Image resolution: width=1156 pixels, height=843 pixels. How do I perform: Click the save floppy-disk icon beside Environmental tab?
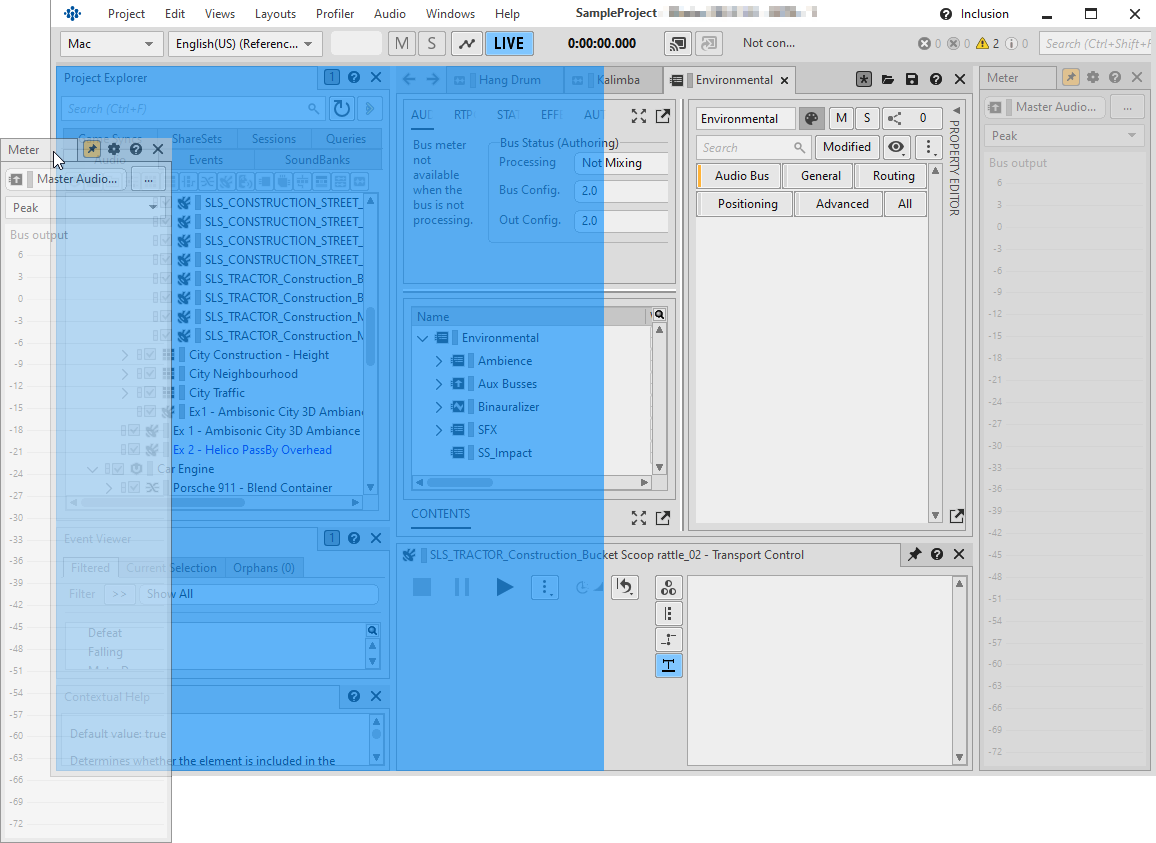point(911,80)
